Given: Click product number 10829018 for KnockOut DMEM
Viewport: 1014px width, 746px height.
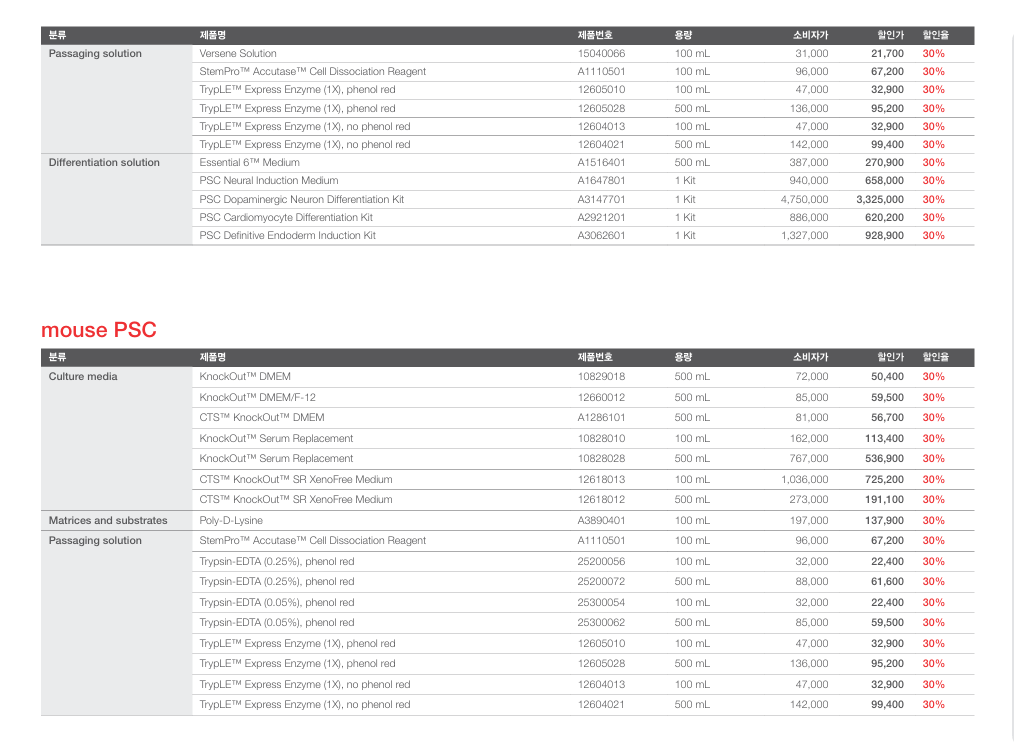Looking at the screenshot, I should coord(601,377).
